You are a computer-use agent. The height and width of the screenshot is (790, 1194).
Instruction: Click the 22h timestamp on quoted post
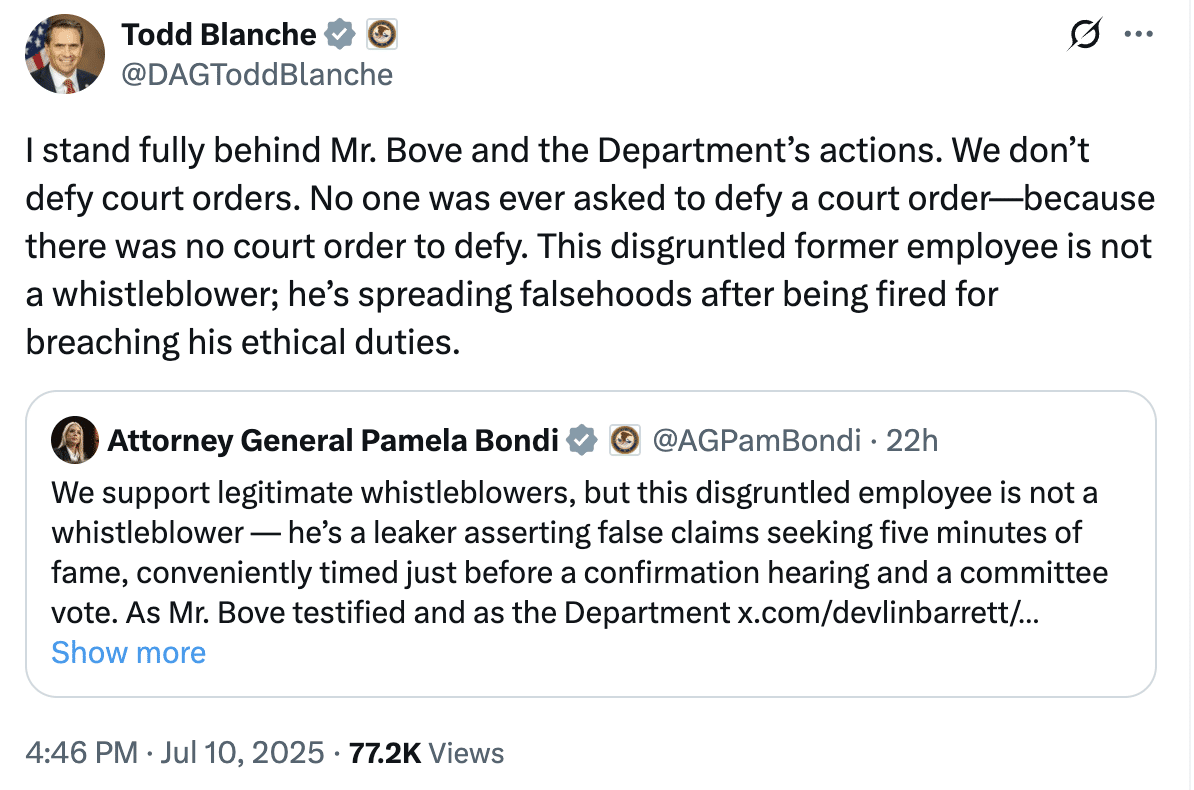point(911,440)
